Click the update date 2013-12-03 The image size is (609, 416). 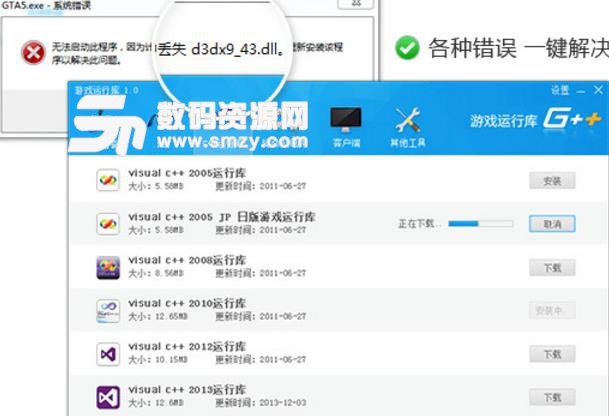pos(283,403)
